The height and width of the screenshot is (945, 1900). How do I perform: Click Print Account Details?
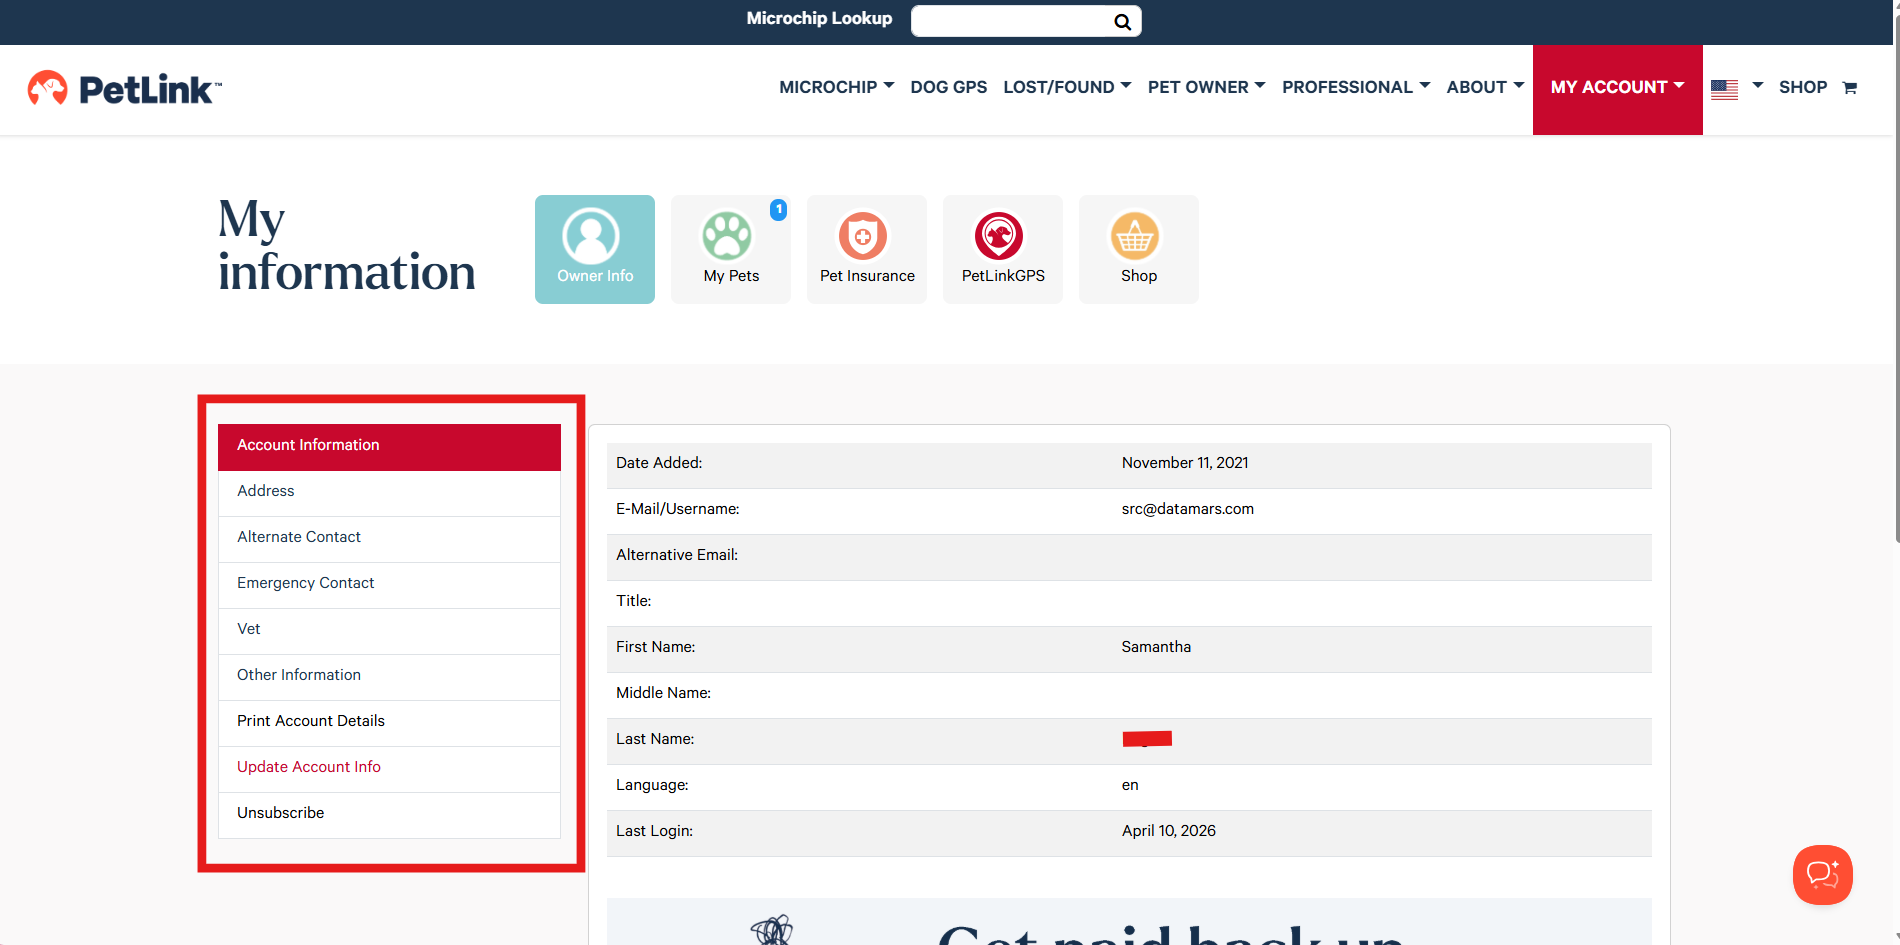tap(389, 722)
